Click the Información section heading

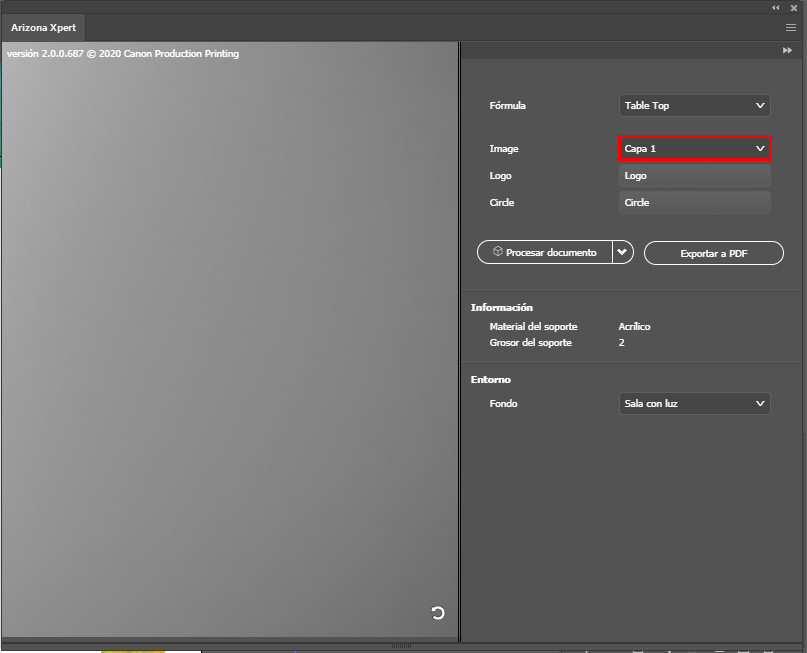pyautogui.click(x=501, y=307)
